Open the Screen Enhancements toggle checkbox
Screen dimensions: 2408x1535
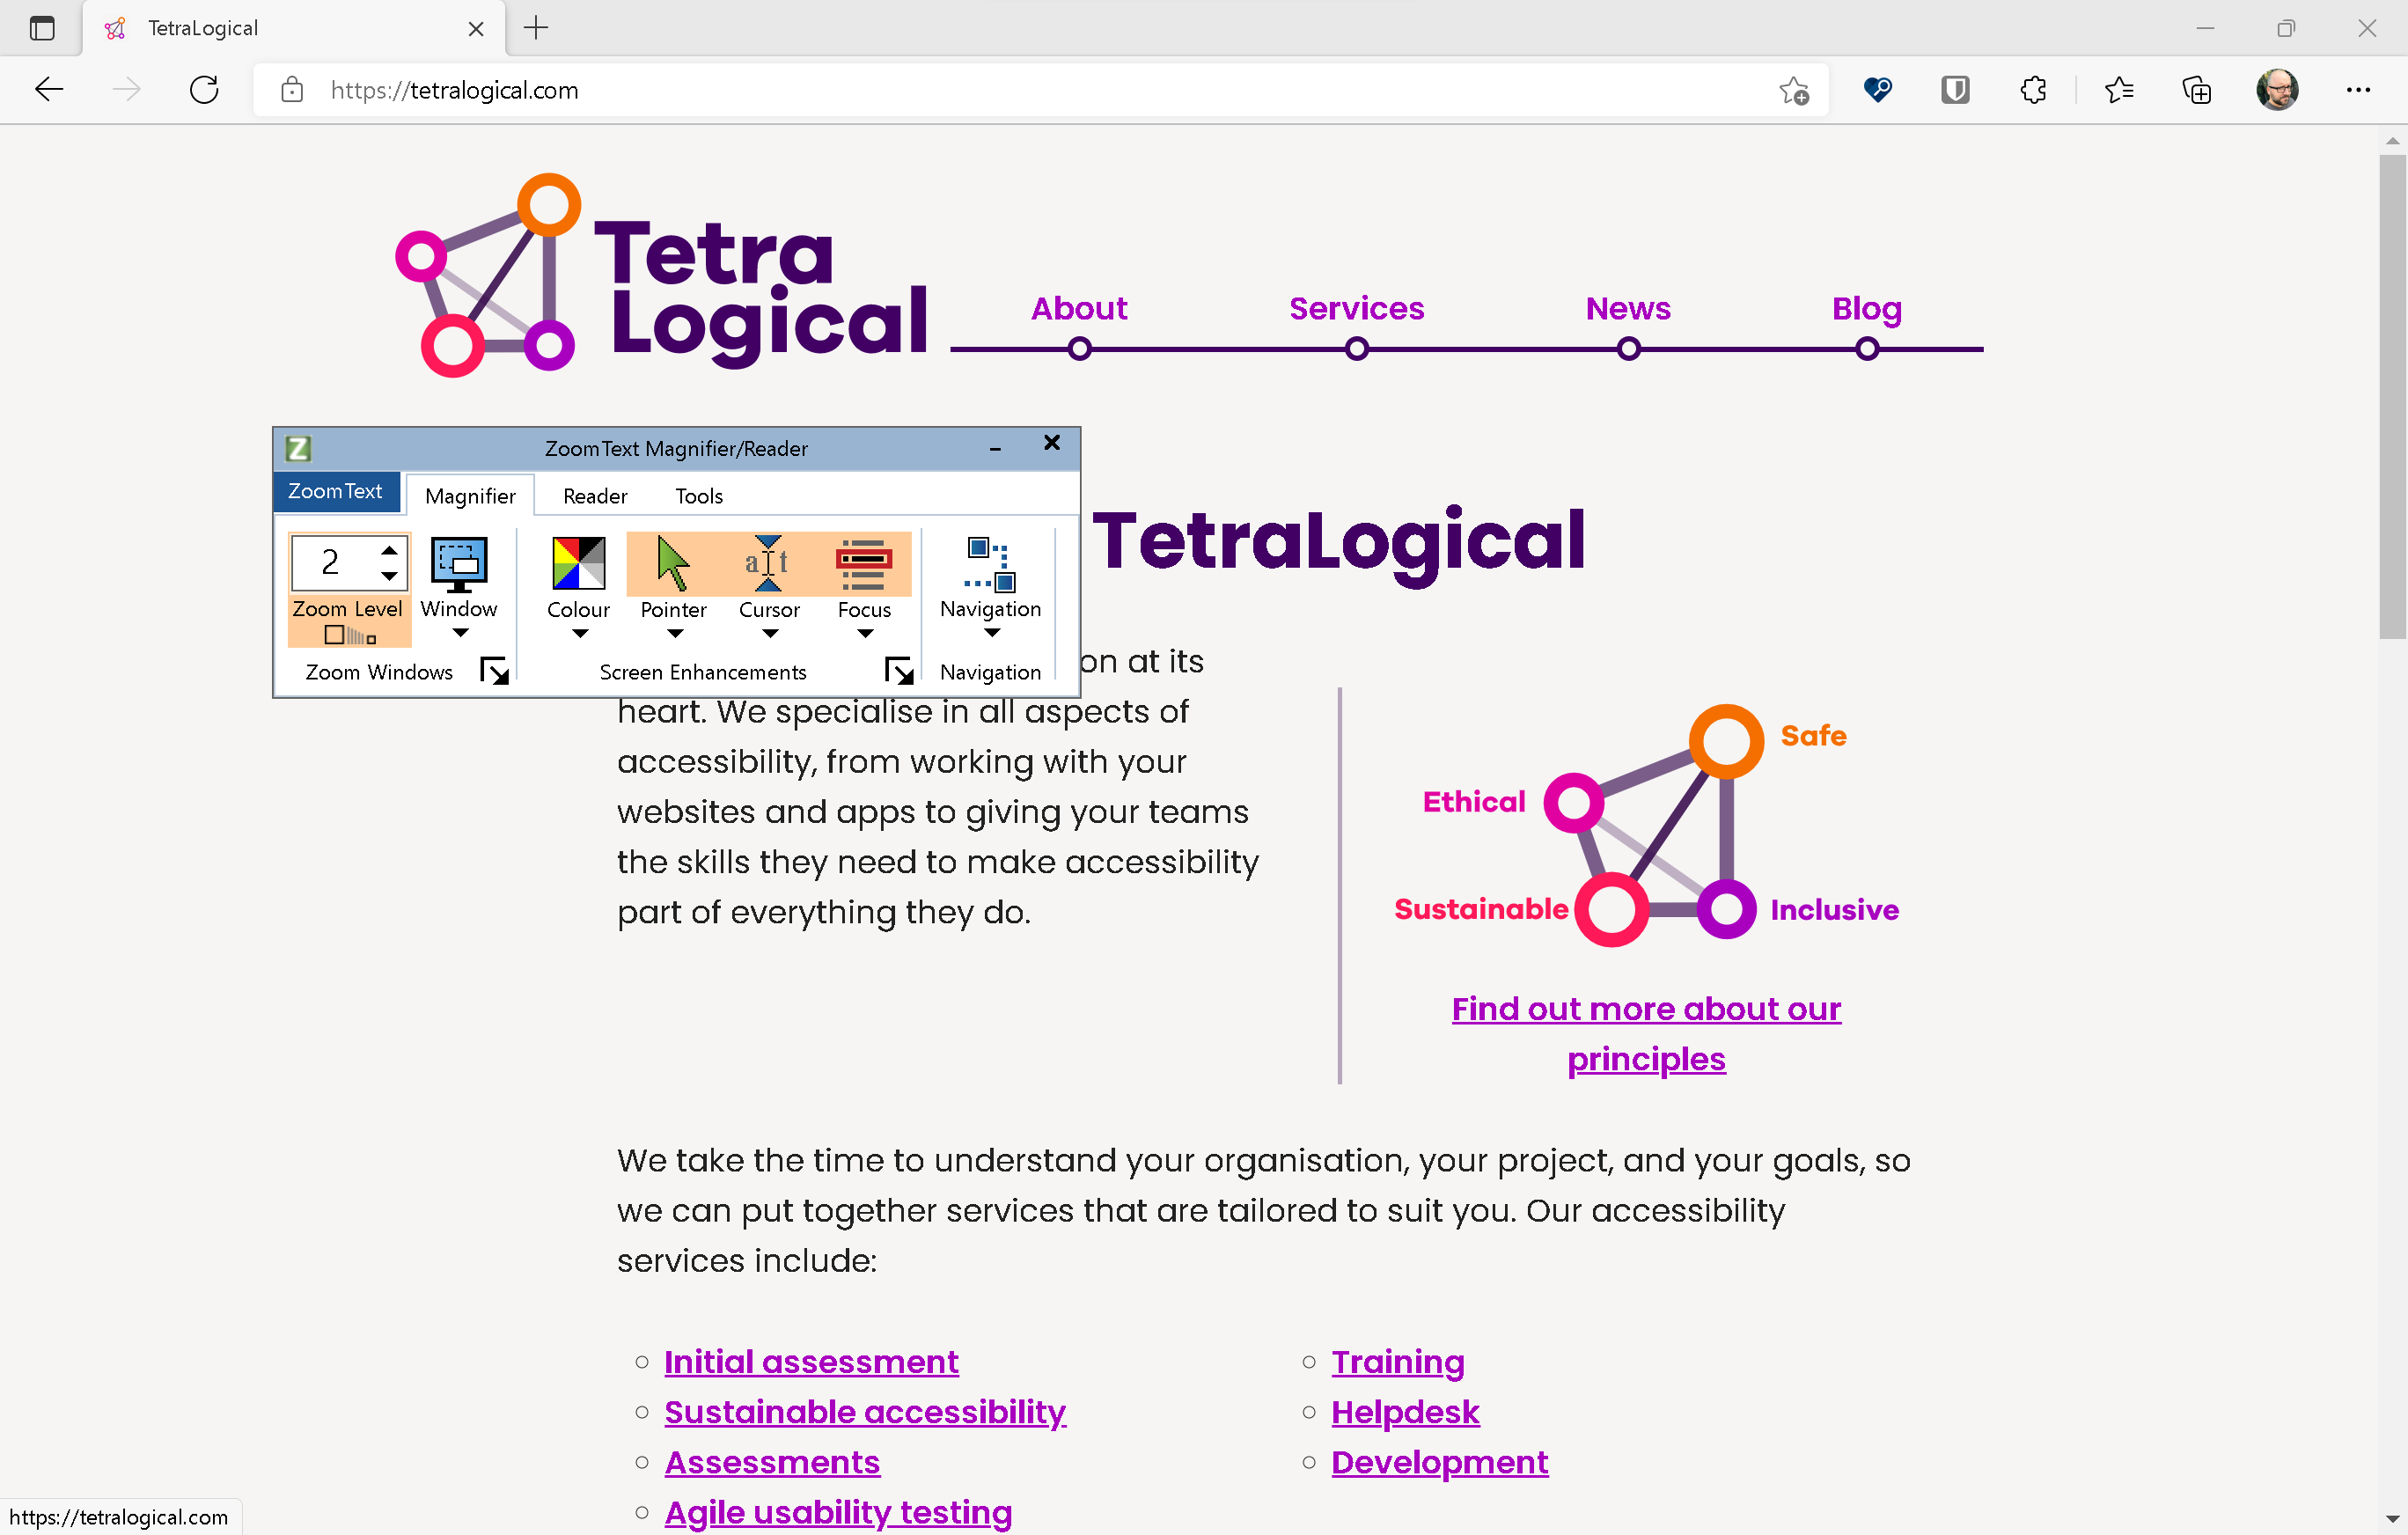coord(900,670)
